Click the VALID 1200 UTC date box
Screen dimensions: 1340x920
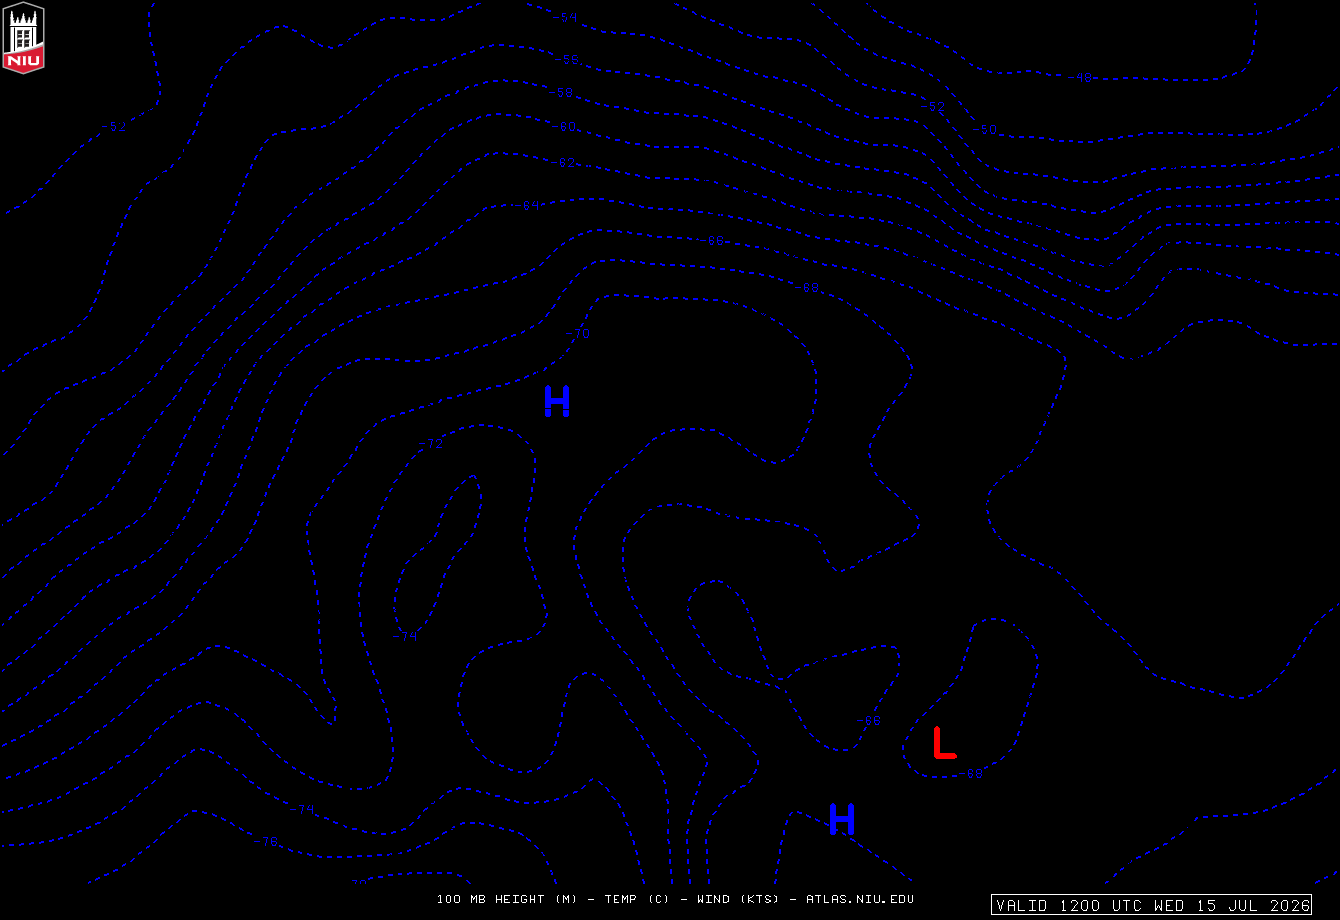pos(1151,905)
